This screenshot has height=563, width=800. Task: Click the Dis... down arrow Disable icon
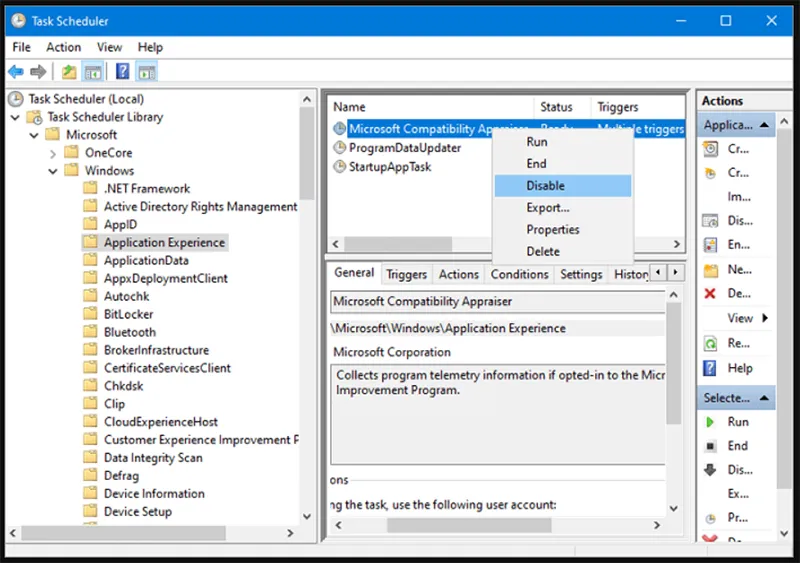coord(710,470)
